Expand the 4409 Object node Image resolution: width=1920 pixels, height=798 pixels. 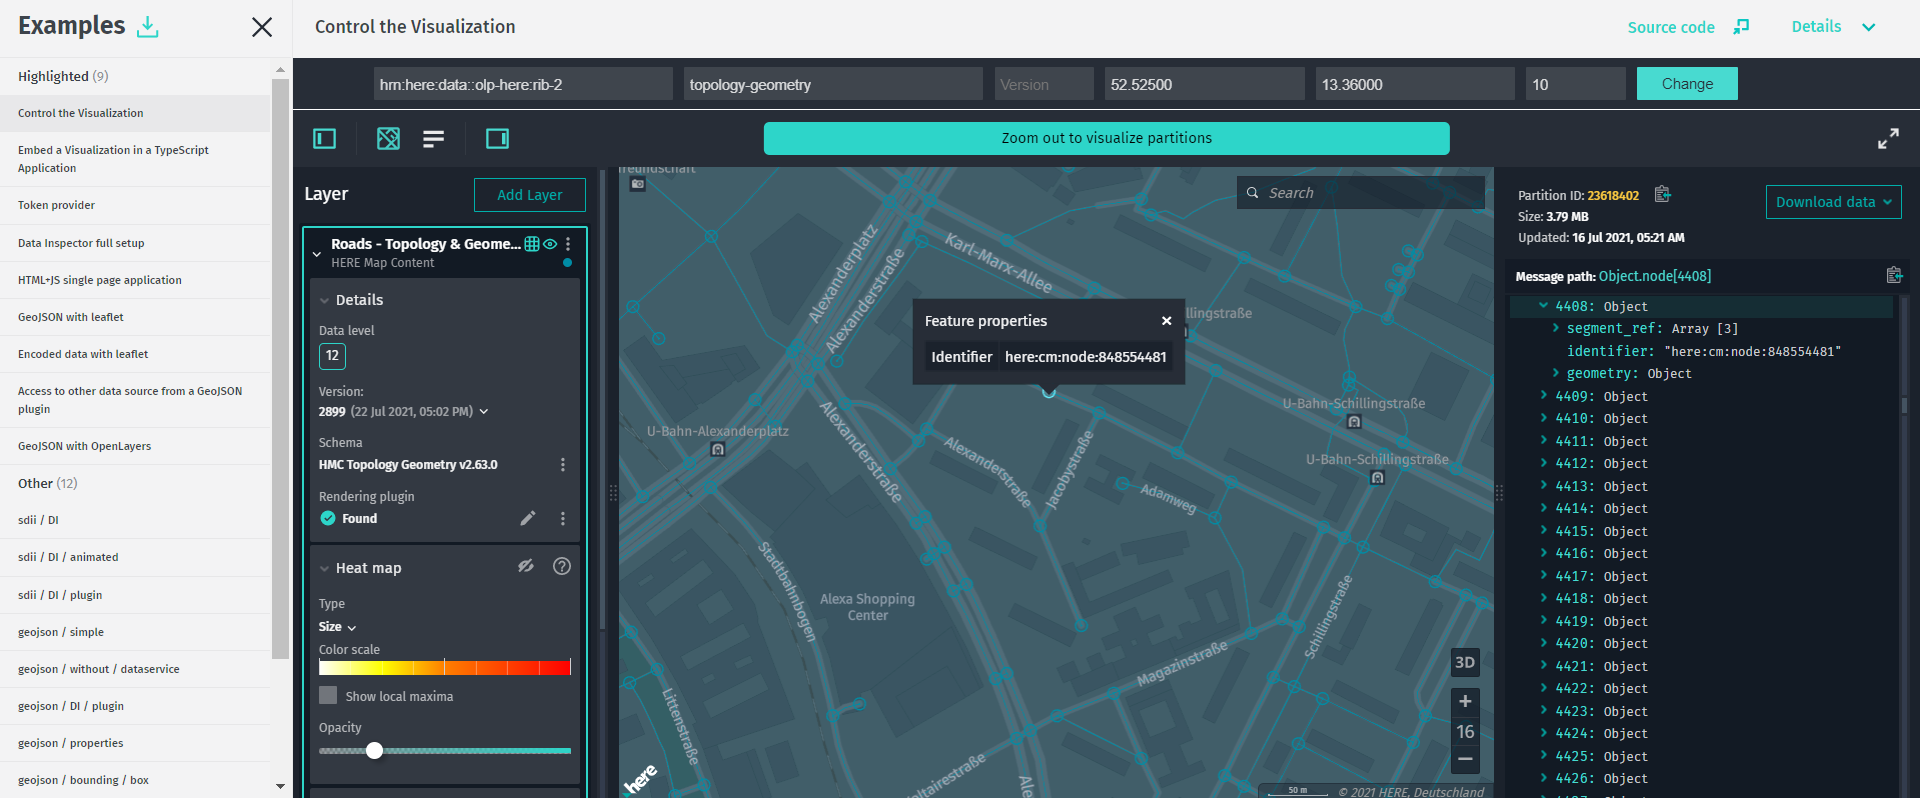(x=1543, y=396)
